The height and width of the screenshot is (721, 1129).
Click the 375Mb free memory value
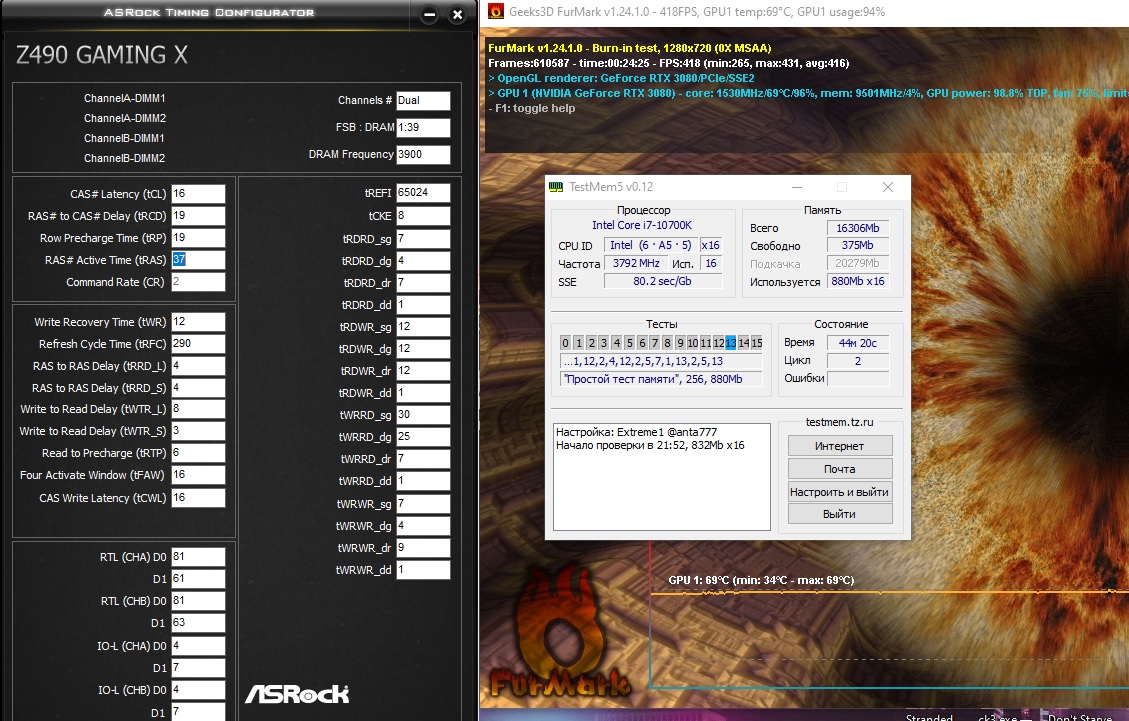[x=858, y=246]
